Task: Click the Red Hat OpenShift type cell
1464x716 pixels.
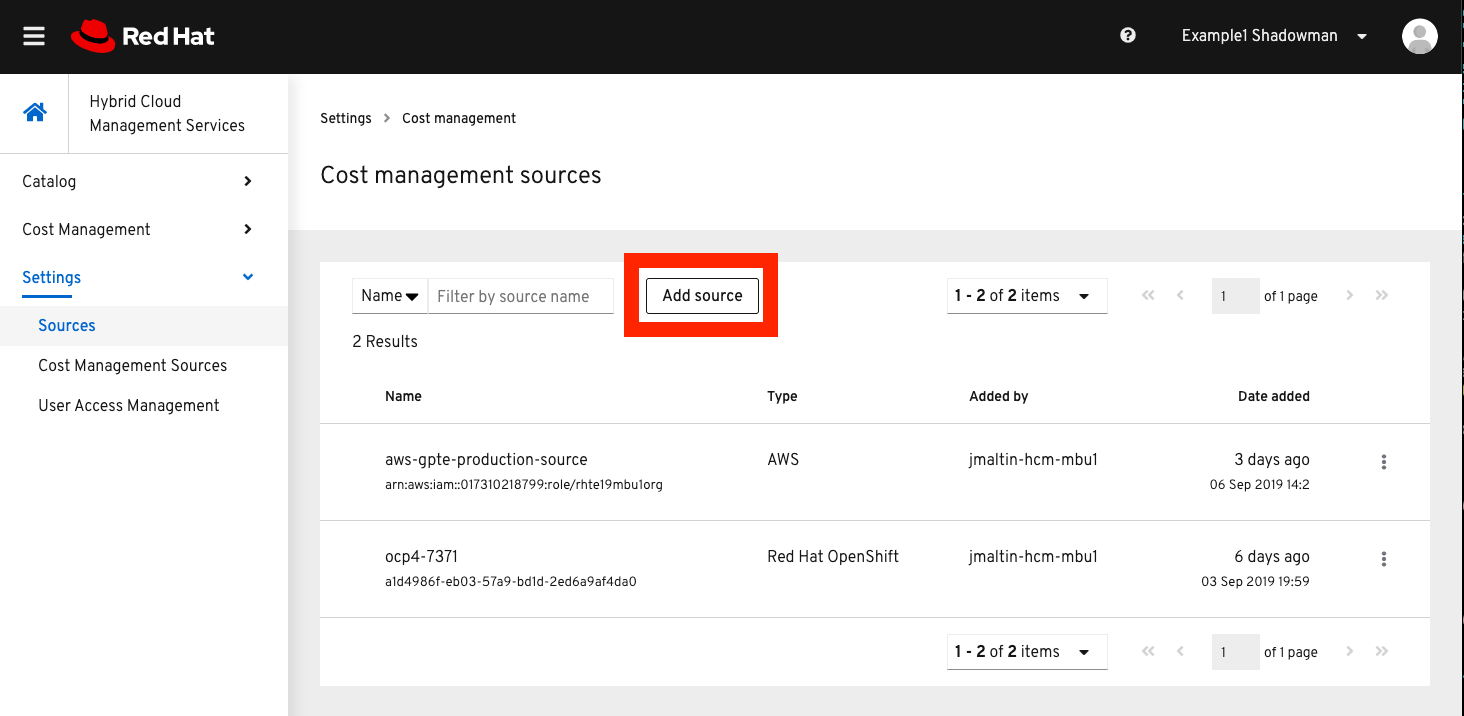Action: point(833,557)
